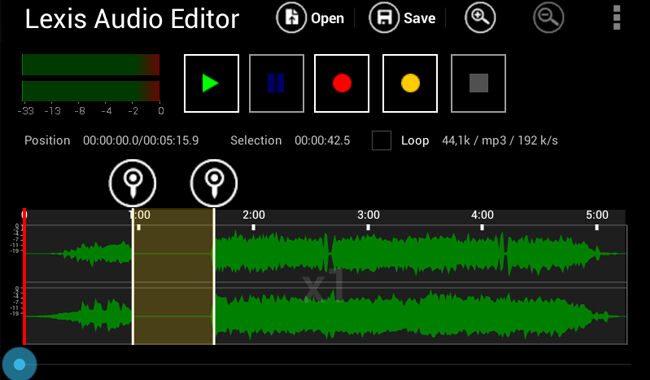The width and height of the screenshot is (650, 380).
Task: Start recording with red record button
Action: coord(342,83)
